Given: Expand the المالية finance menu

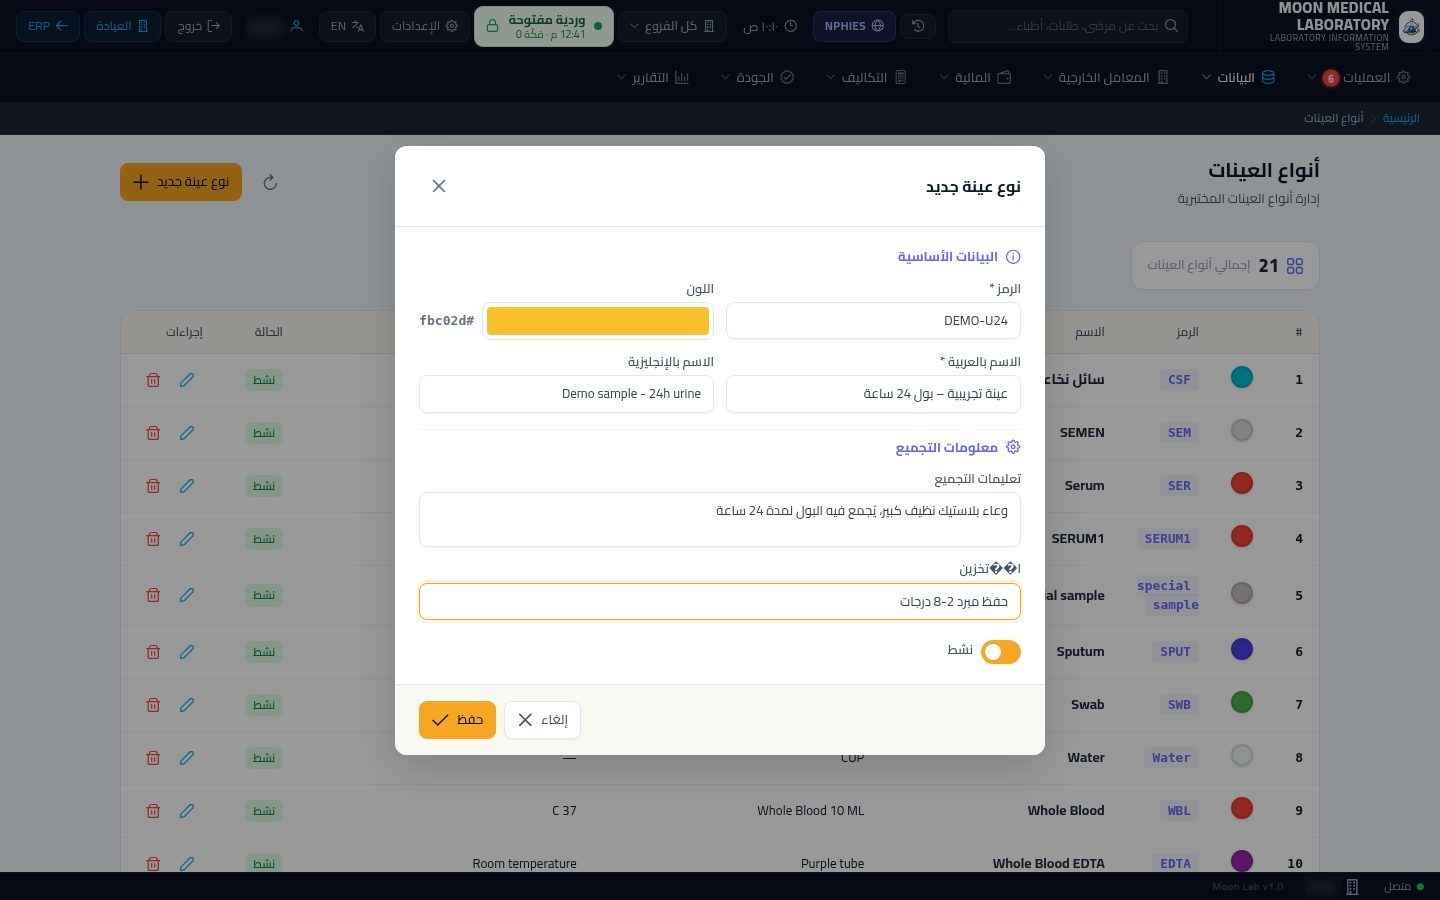Looking at the screenshot, I should (x=975, y=77).
